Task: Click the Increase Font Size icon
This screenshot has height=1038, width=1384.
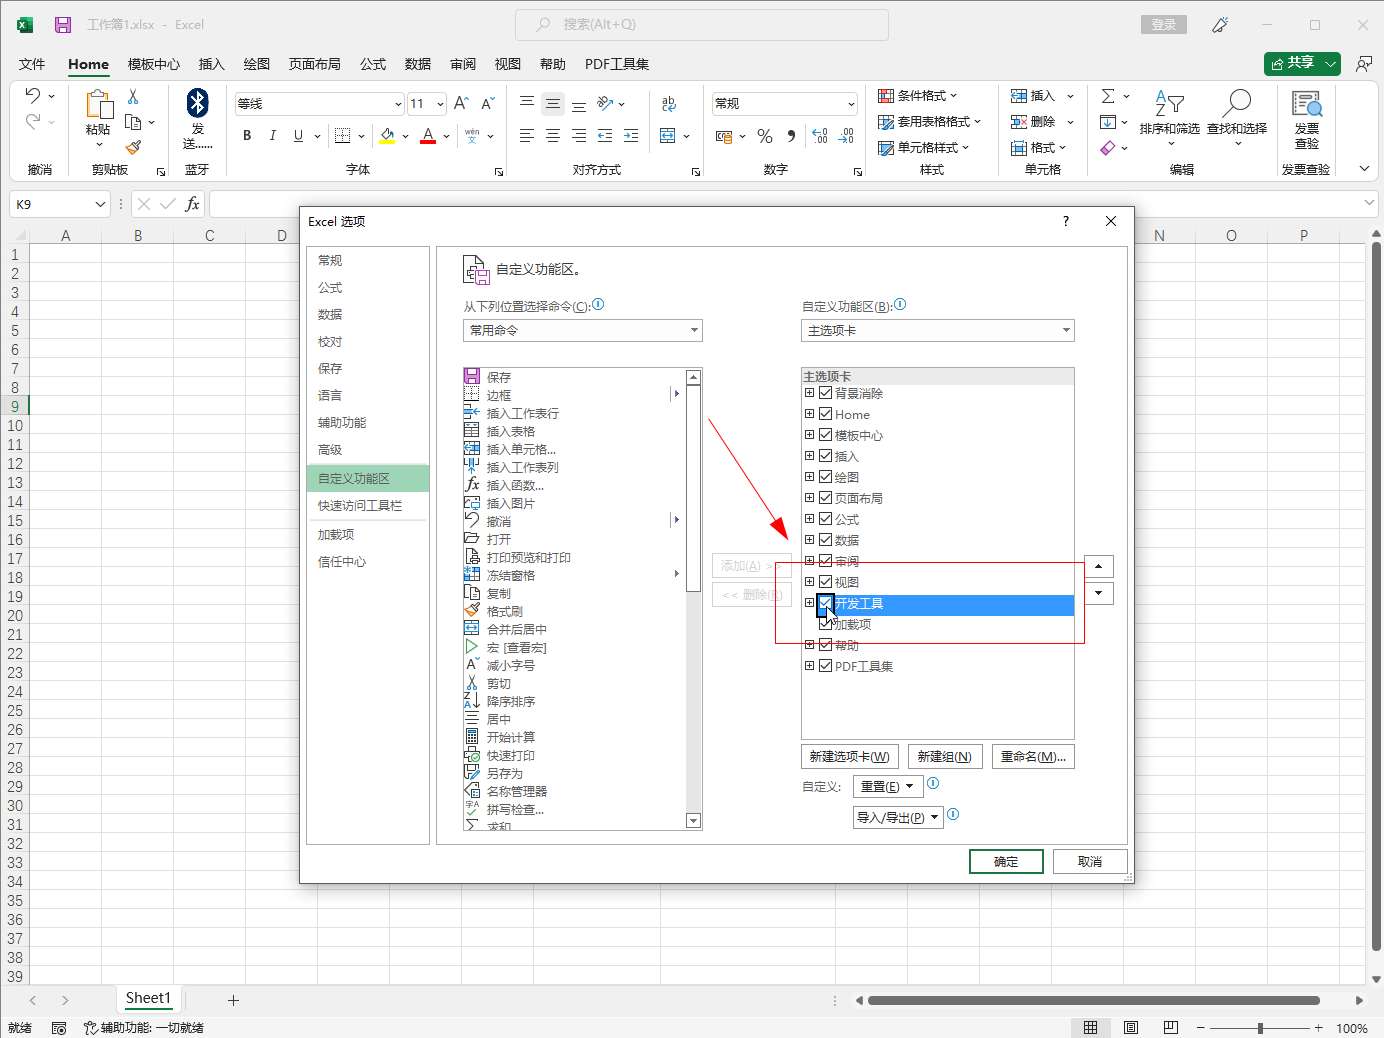Action: (461, 103)
